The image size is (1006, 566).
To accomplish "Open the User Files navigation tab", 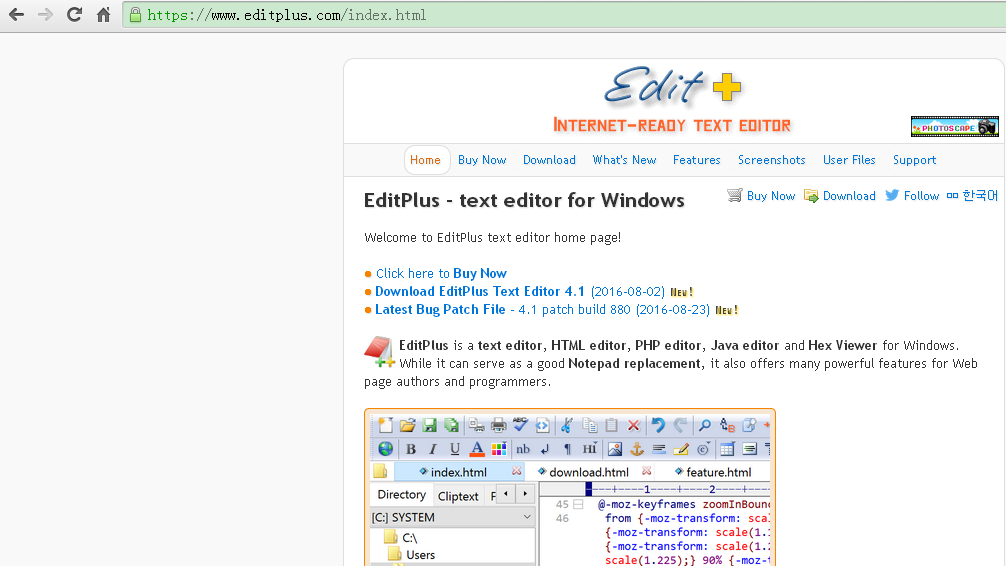I will [849, 160].
